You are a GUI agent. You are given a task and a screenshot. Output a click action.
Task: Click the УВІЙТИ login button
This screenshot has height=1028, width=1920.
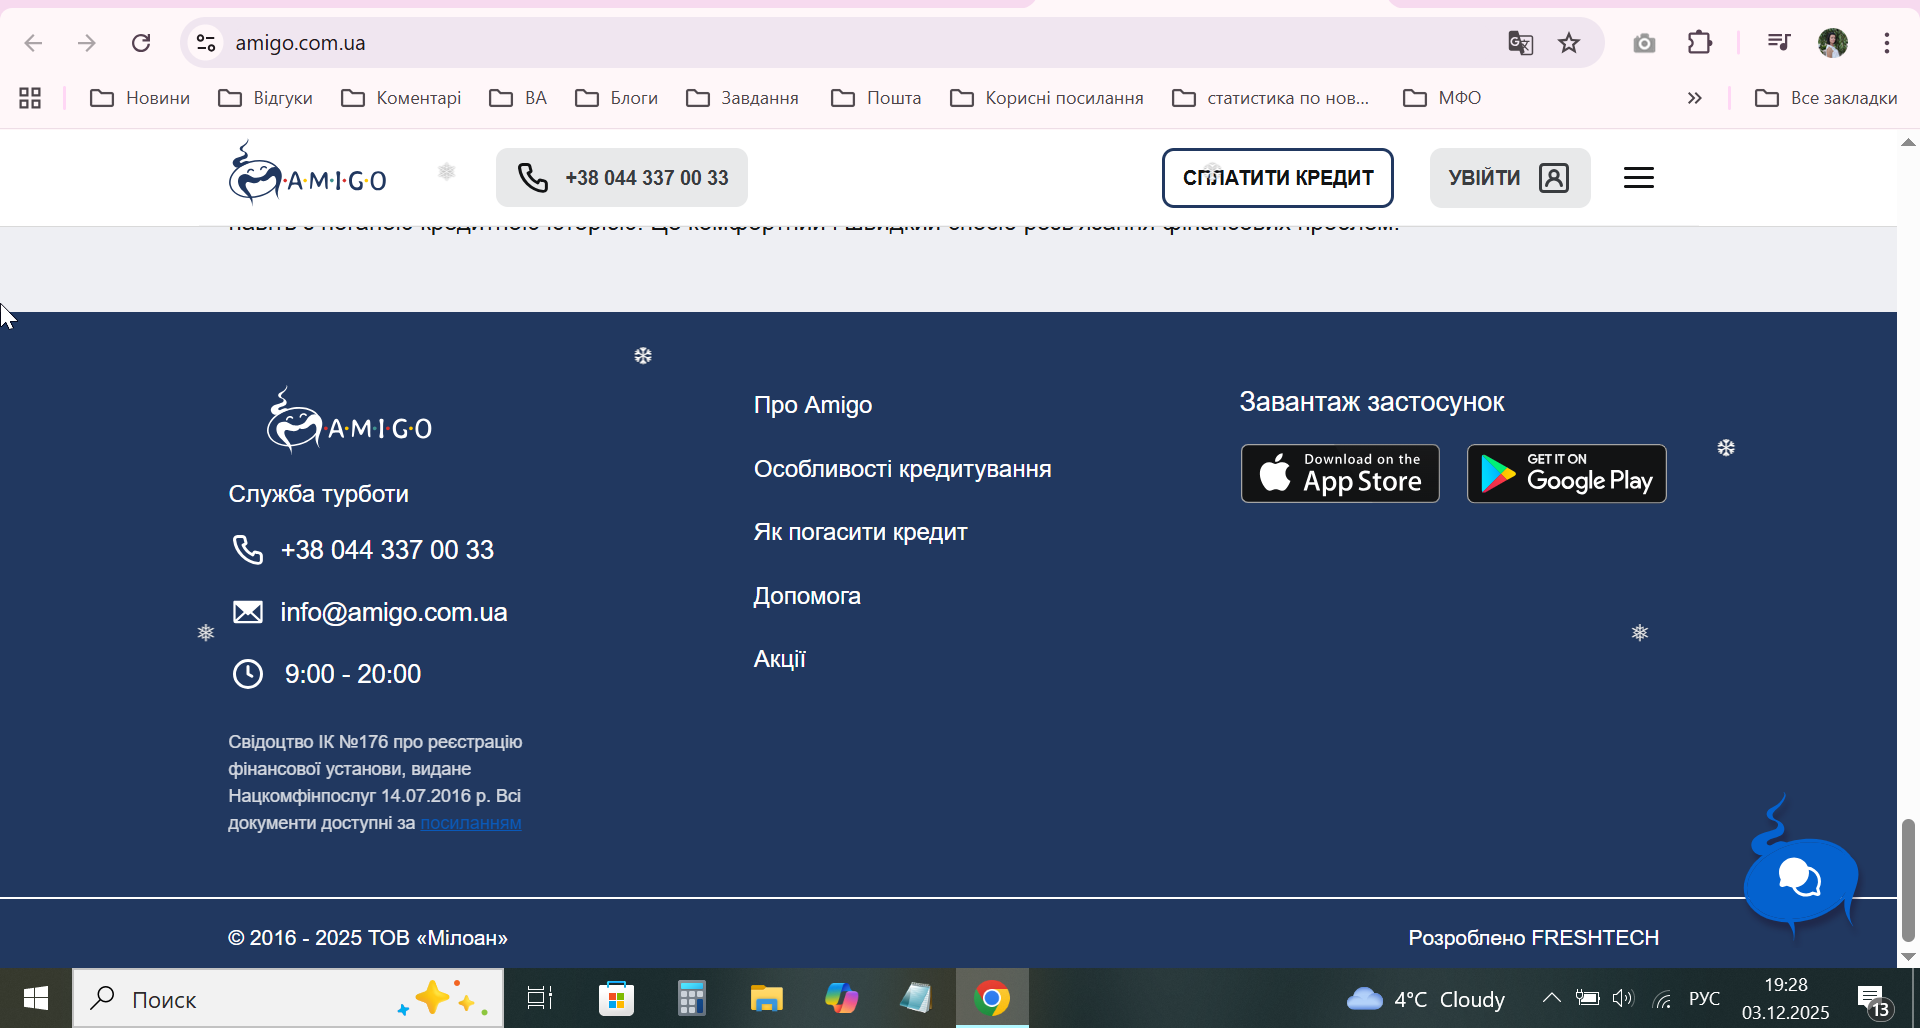[1510, 178]
